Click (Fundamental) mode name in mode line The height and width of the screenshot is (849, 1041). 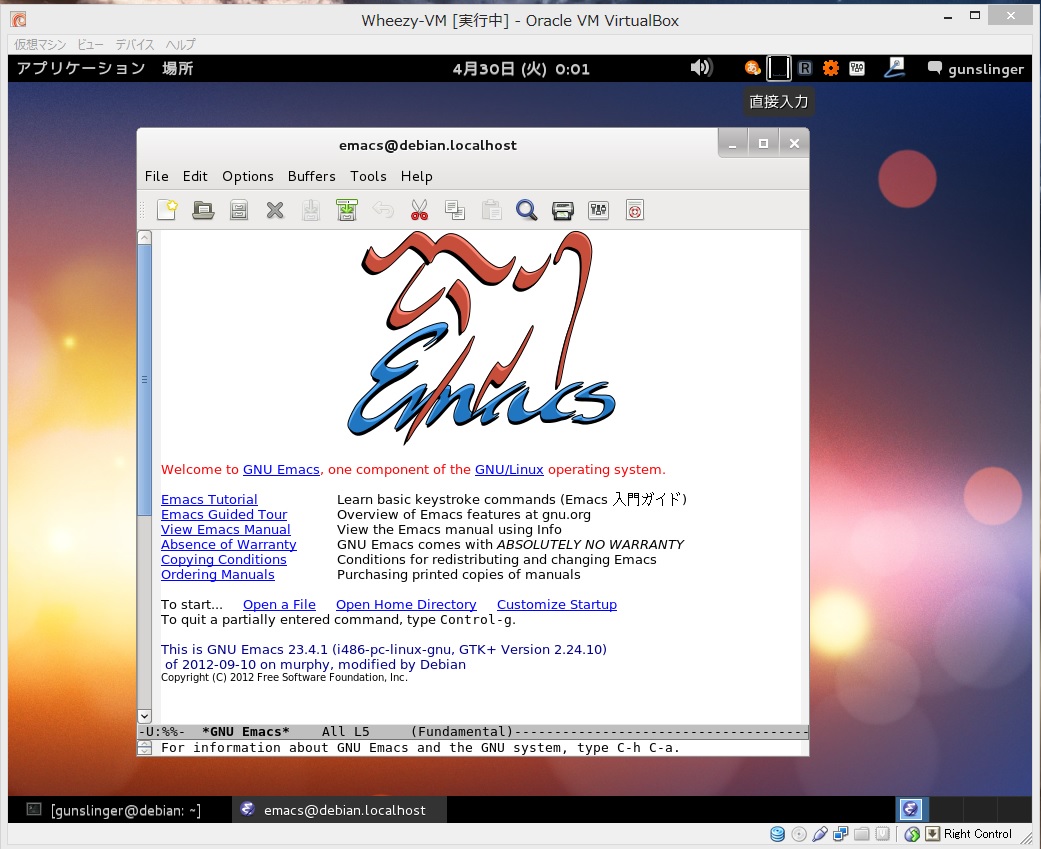pos(463,732)
